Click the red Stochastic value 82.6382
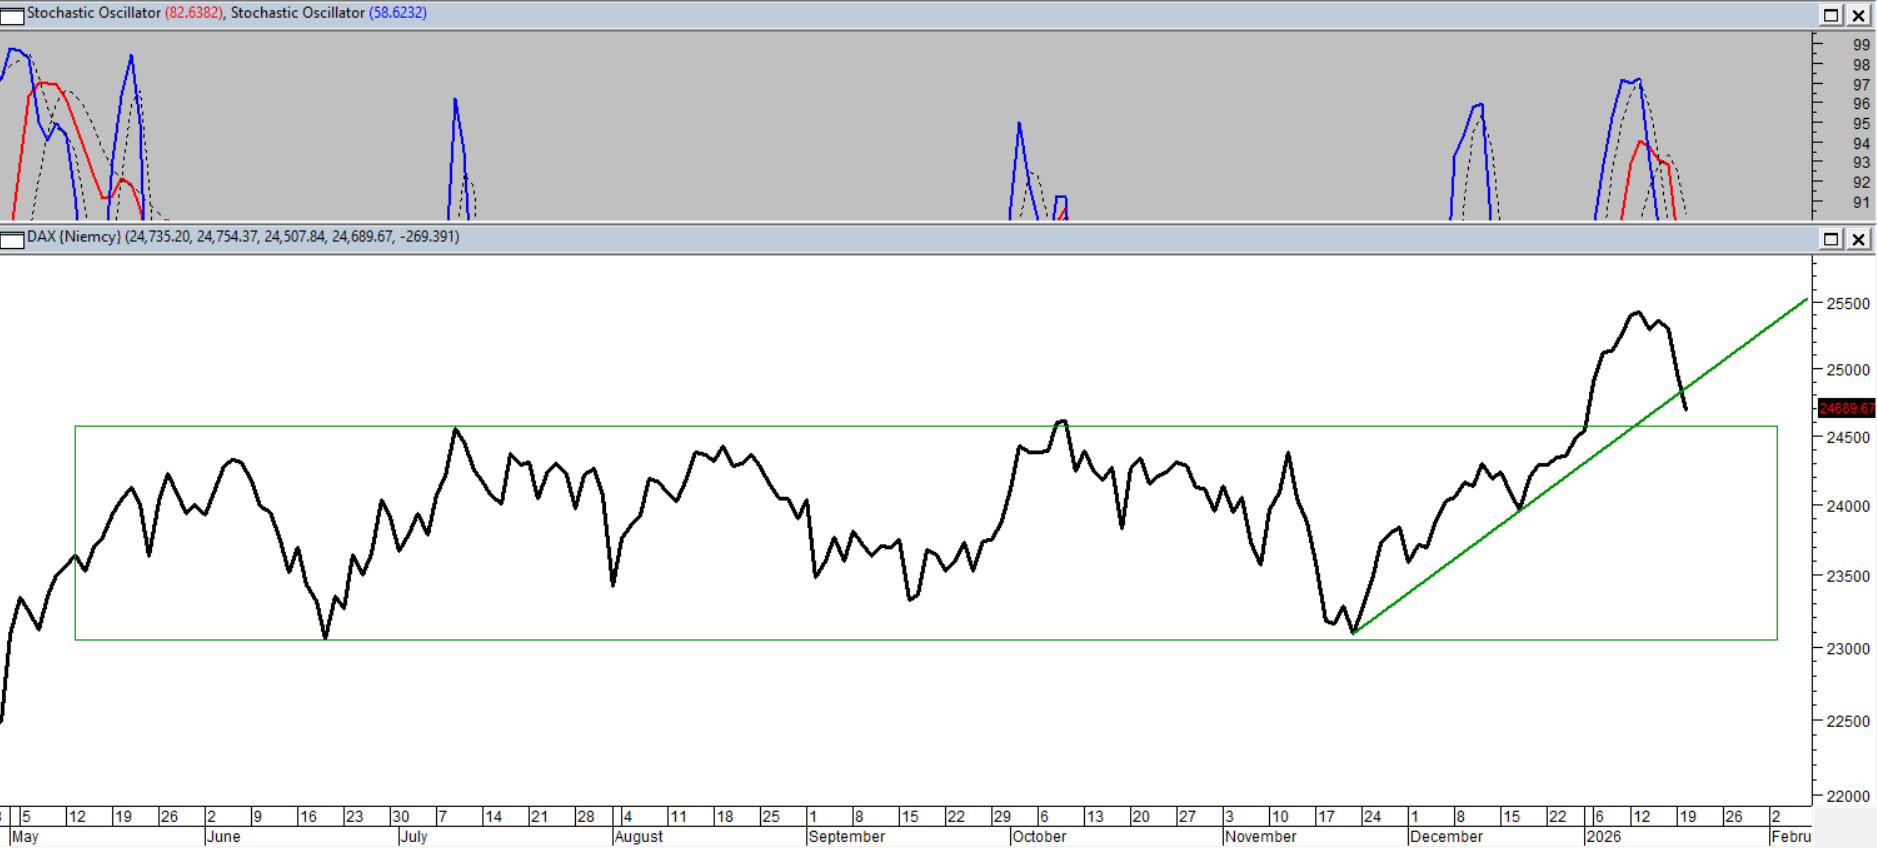Image resolution: width=1877 pixels, height=848 pixels. pos(193,13)
